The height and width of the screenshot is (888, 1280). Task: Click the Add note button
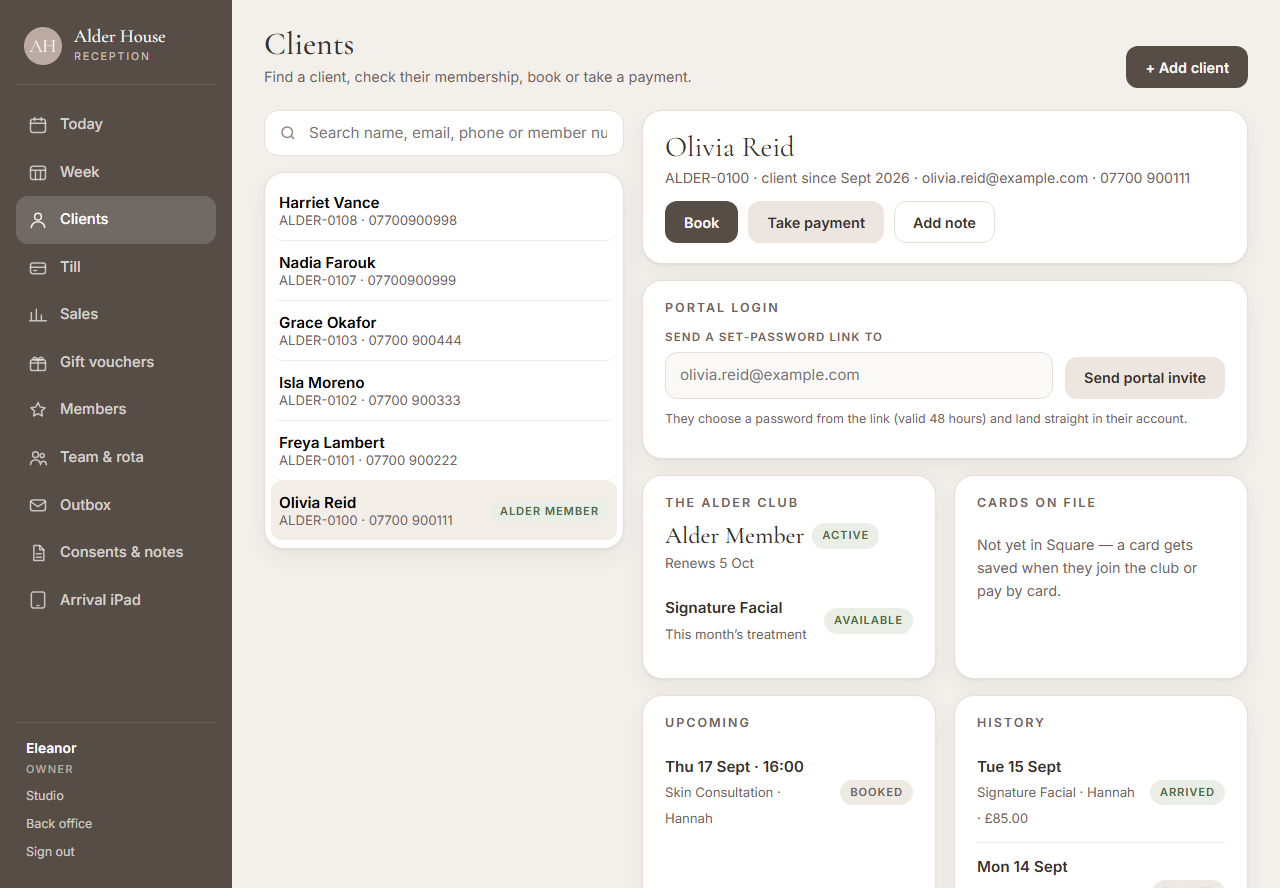[944, 222]
